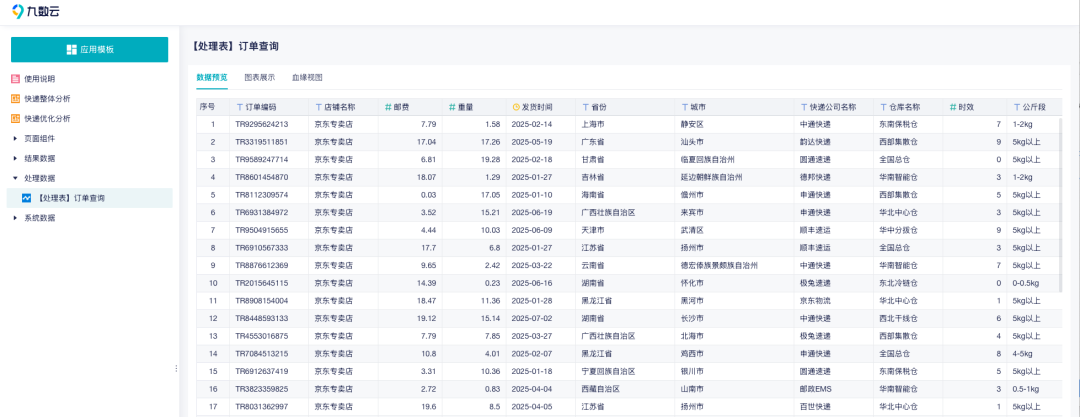Click the 德邦快递 courier cell
The height and width of the screenshot is (417, 1080).
pos(815,177)
